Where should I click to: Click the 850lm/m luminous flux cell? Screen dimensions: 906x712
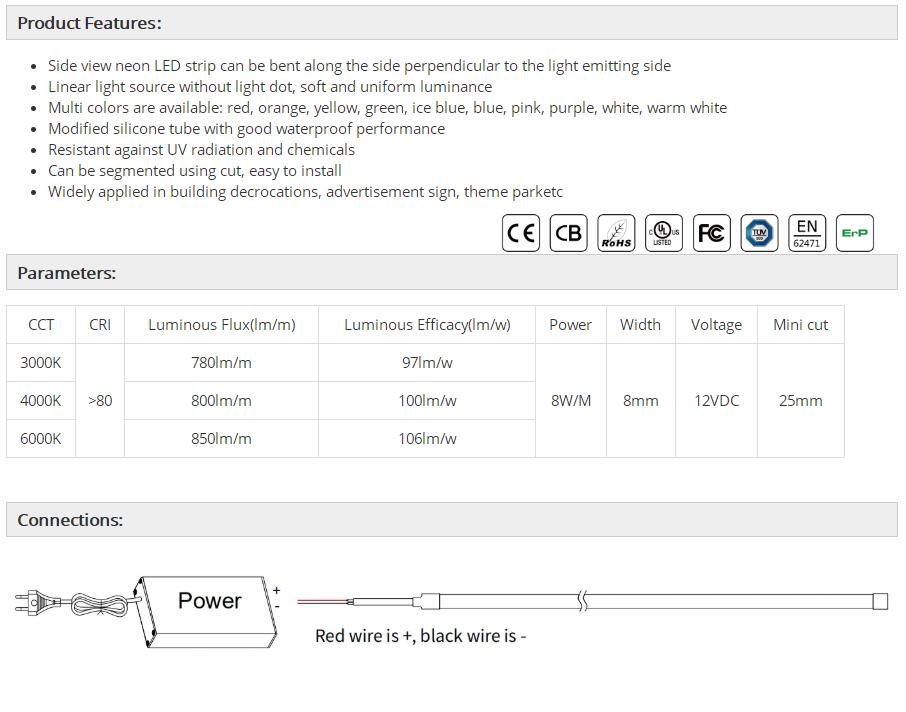point(221,439)
